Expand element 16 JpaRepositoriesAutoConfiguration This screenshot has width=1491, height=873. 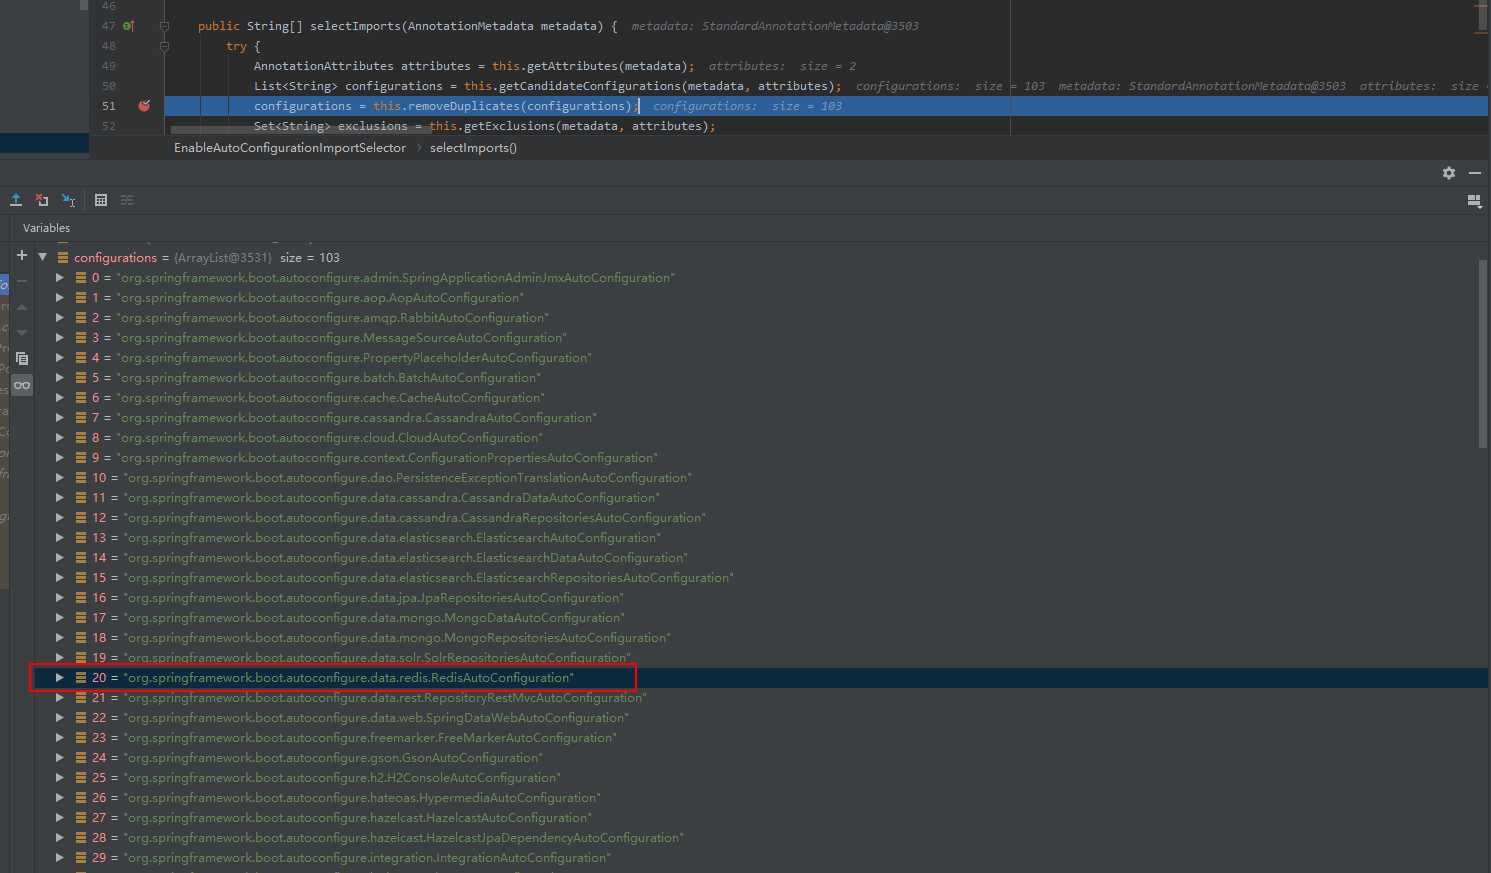[60, 597]
